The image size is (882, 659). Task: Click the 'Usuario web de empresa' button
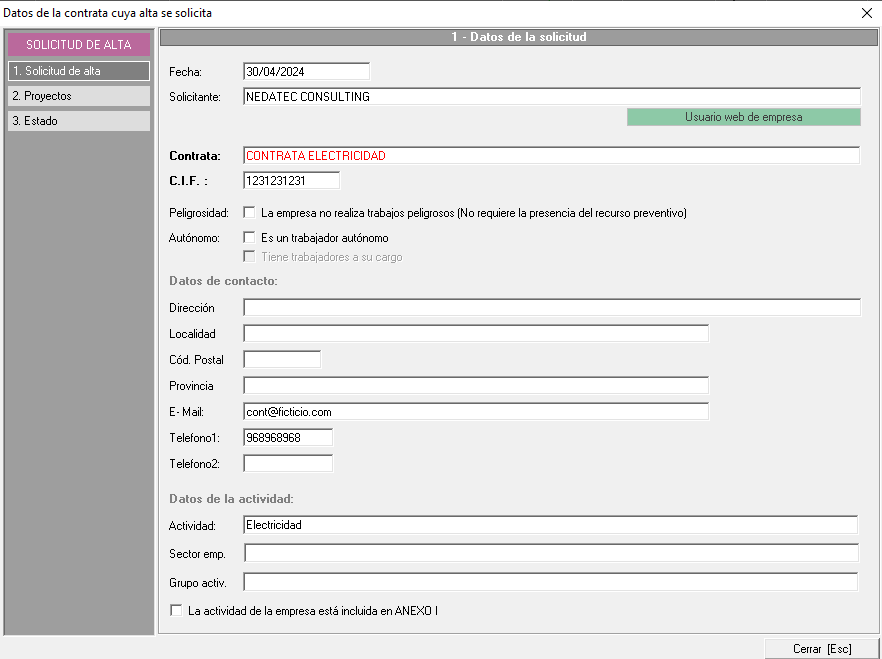[x=743, y=117]
